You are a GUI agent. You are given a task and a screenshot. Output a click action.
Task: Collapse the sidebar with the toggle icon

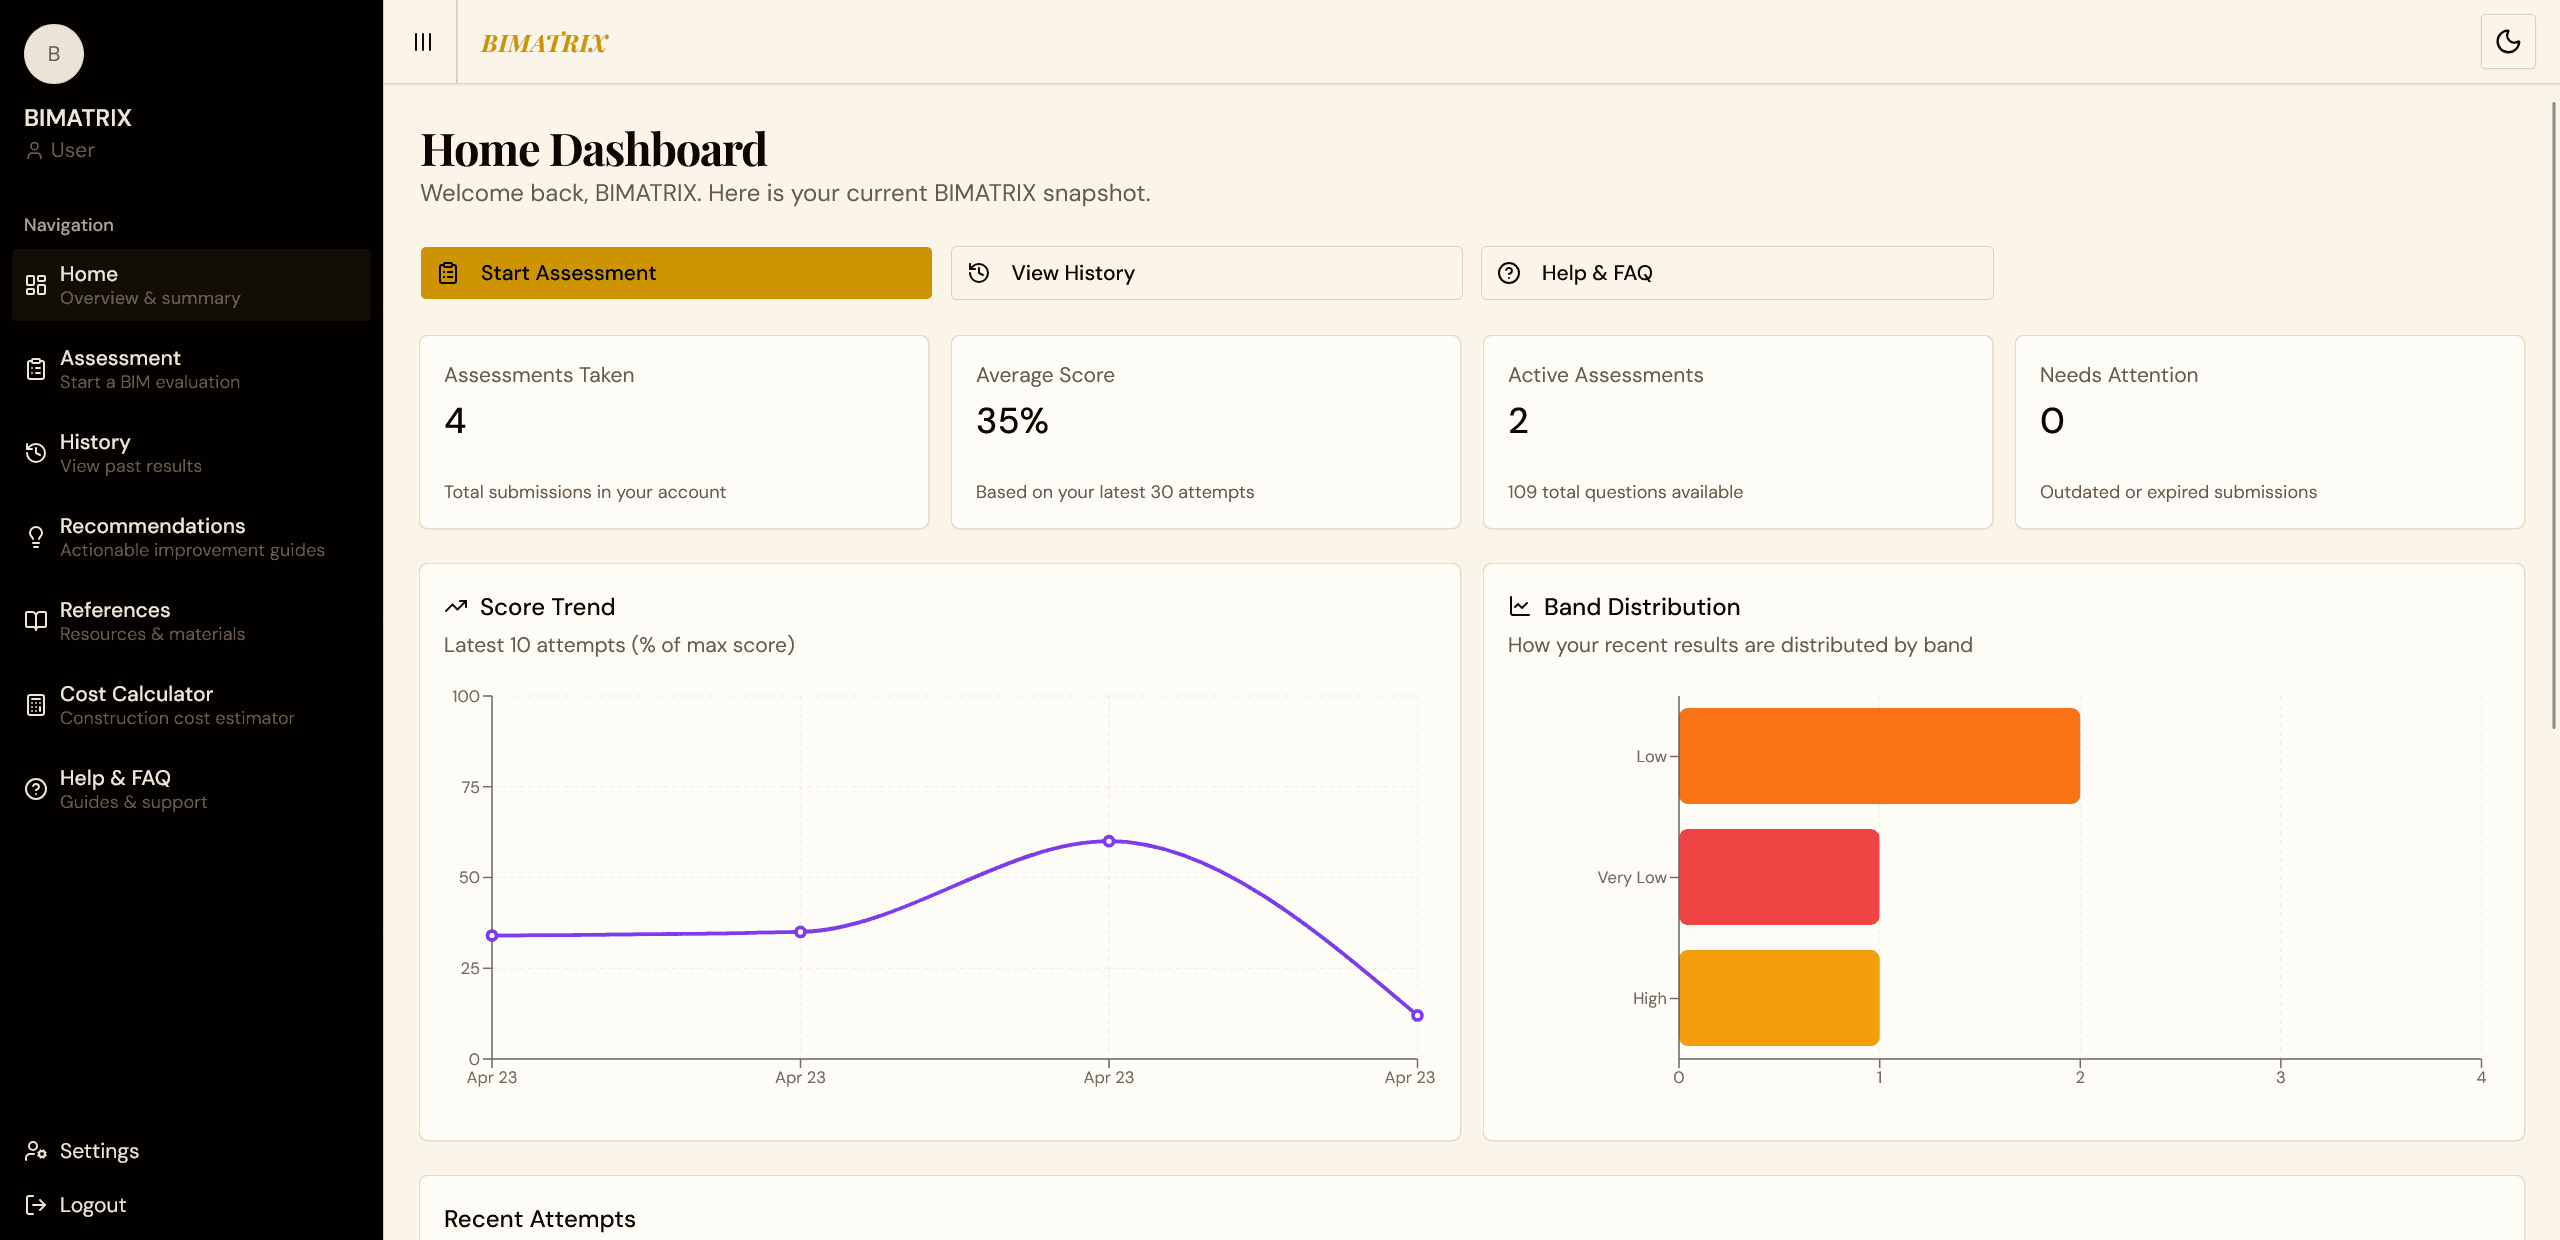pyautogui.click(x=423, y=42)
